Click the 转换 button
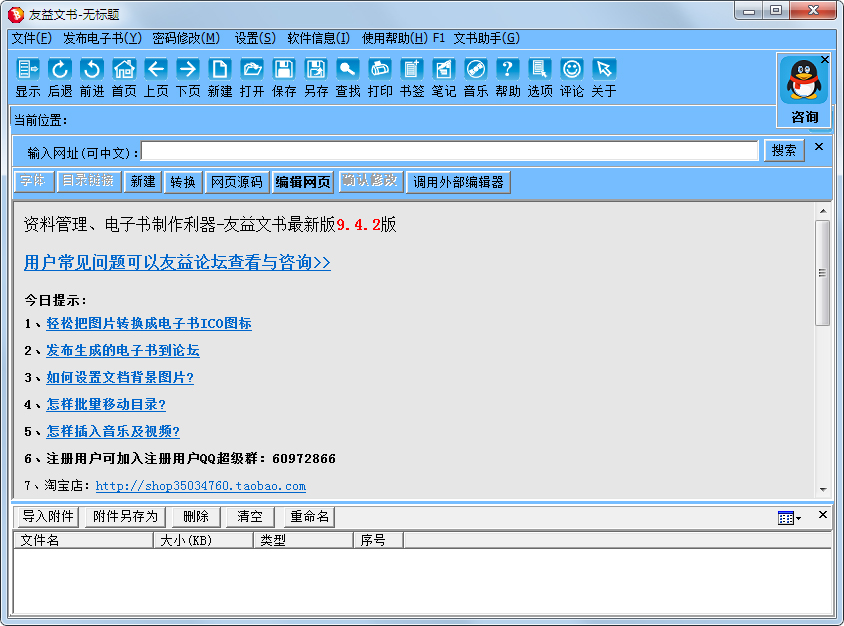This screenshot has height=626, width=844. [x=183, y=182]
